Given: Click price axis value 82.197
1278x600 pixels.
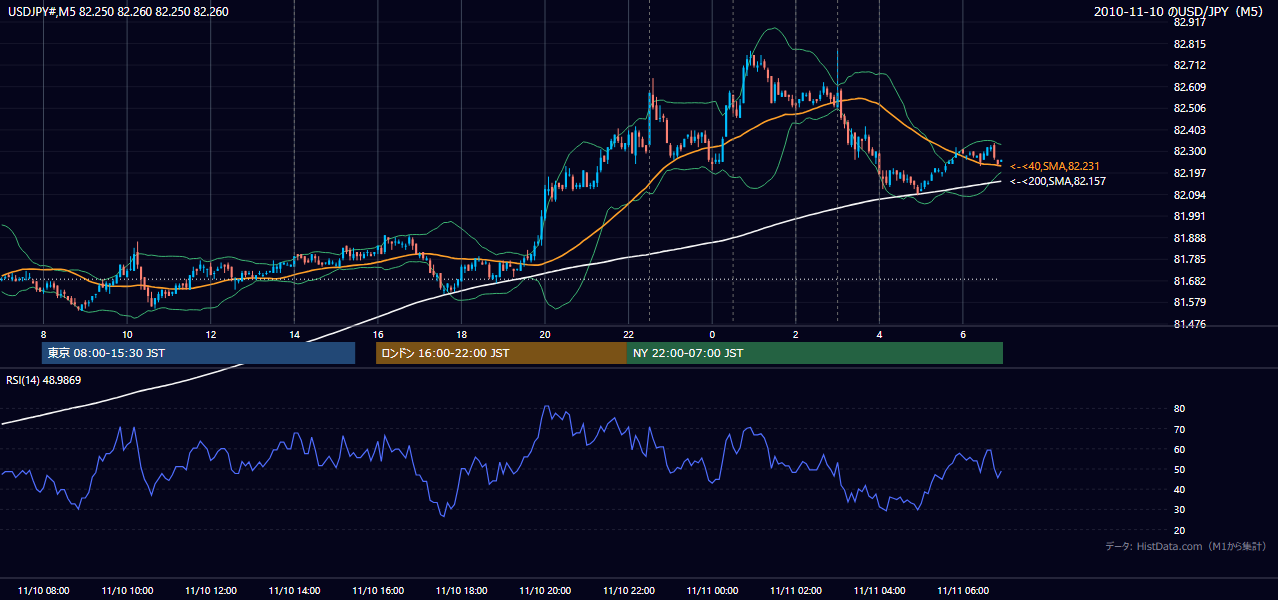Looking at the screenshot, I should tap(1189, 173).
